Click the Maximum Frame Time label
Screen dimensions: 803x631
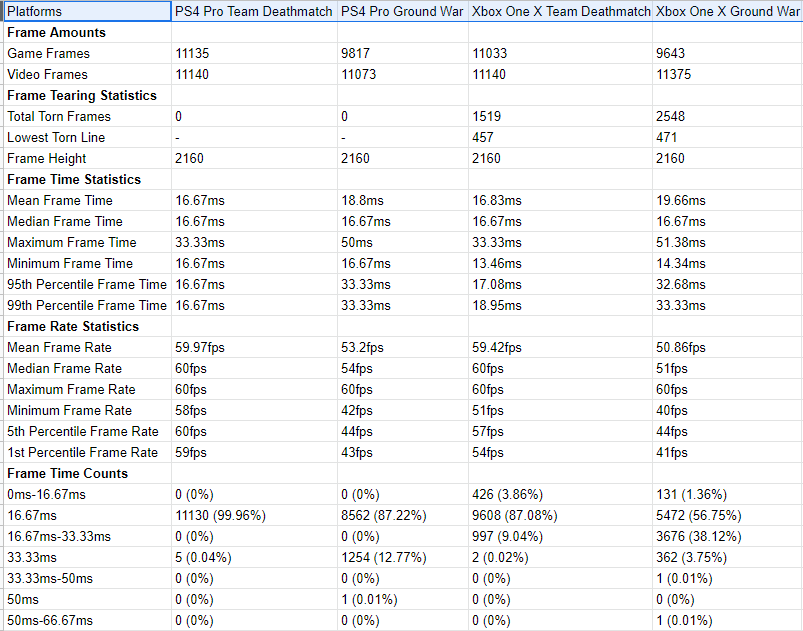click(72, 242)
